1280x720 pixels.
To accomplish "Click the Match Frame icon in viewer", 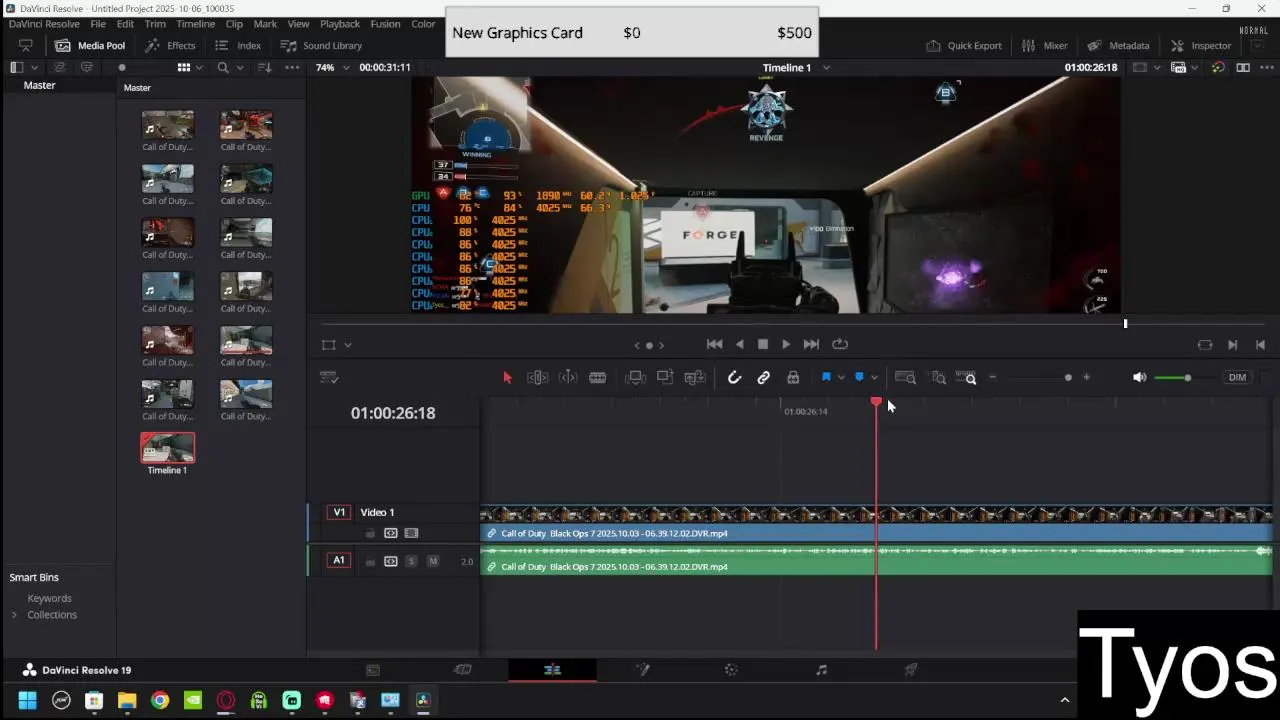I will (x=1205, y=344).
